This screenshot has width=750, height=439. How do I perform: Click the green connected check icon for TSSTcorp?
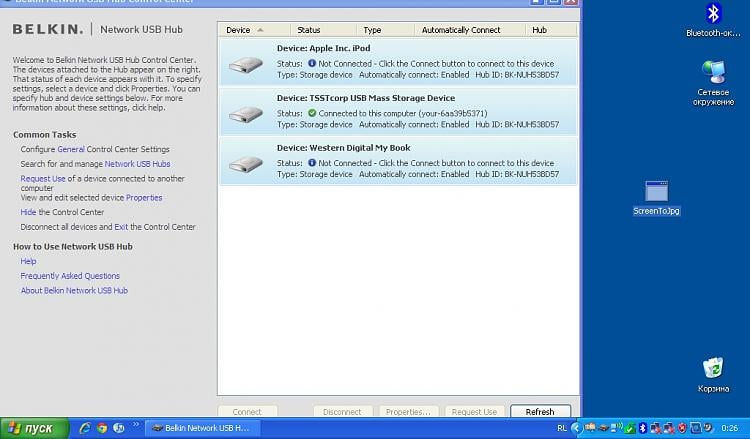(x=312, y=113)
